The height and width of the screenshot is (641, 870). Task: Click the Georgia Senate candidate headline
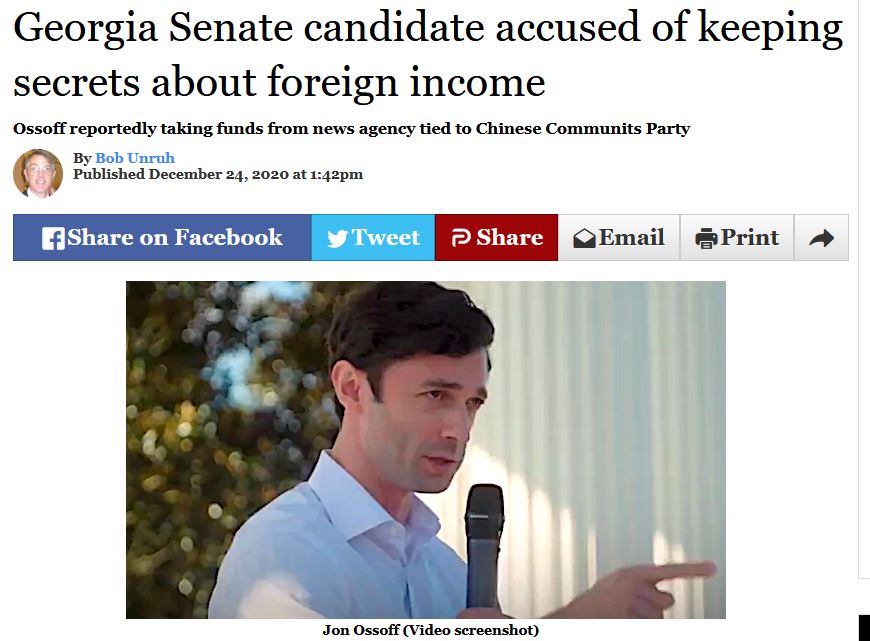(428, 54)
